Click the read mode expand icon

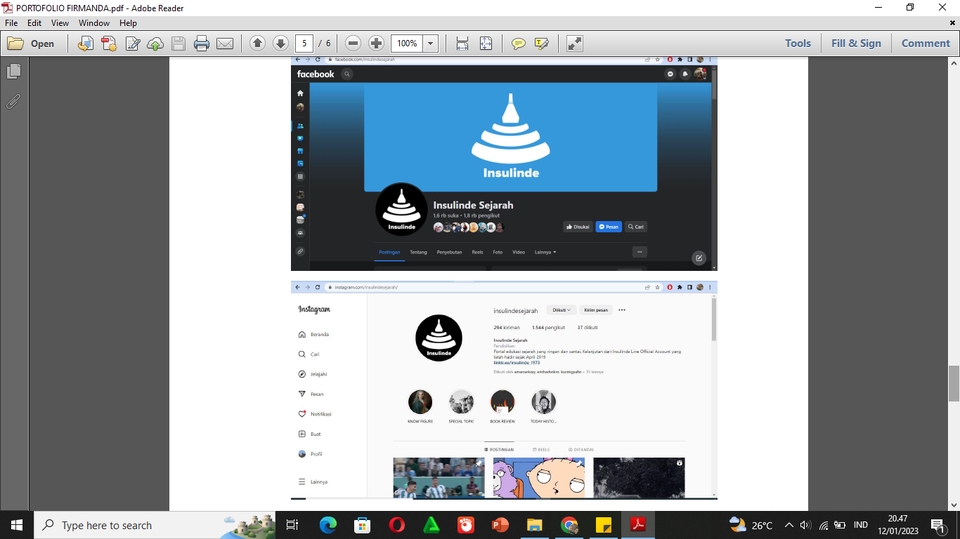(x=574, y=43)
